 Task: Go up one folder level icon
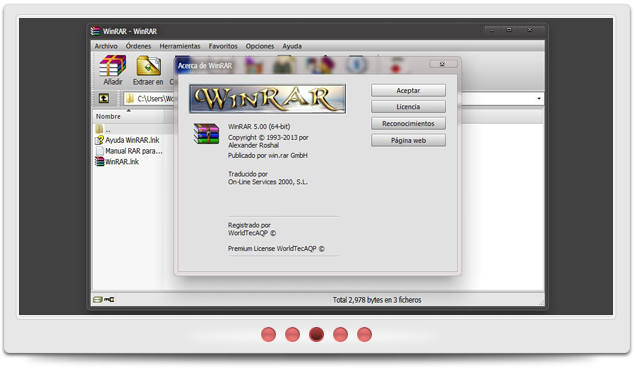coord(104,98)
